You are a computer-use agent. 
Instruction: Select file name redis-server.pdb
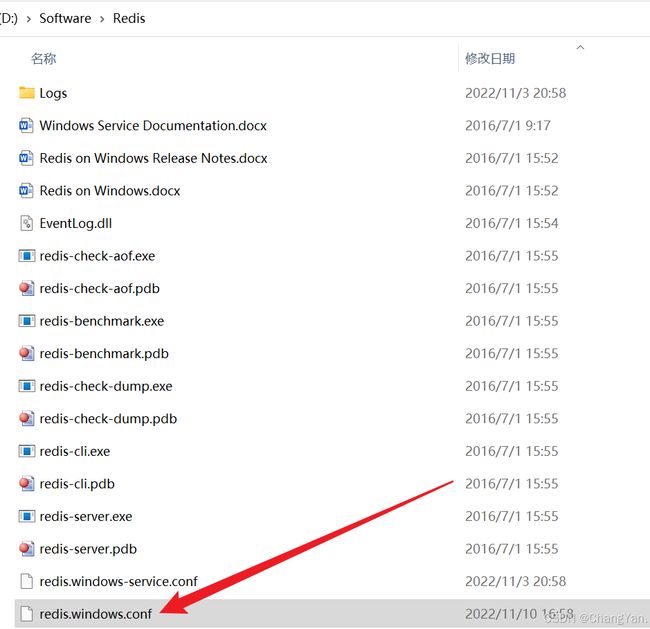pyautogui.click(x=88, y=549)
